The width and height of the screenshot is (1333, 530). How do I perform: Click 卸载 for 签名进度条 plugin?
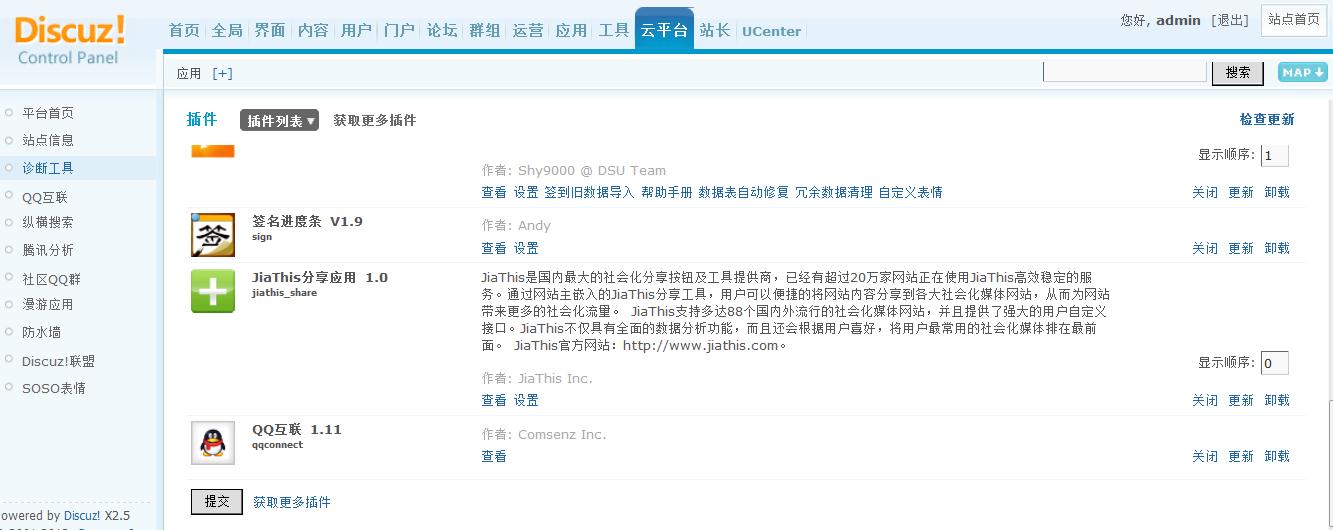pyautogui.click(x=1277, y=248)
